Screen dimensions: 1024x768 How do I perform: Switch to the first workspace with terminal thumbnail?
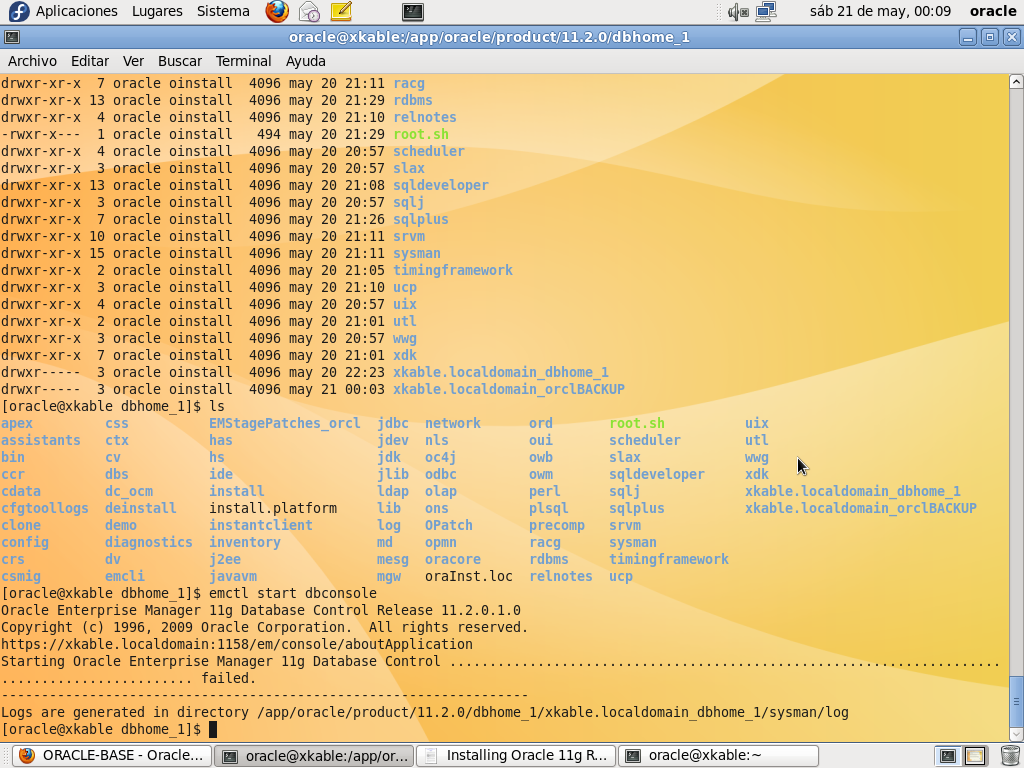[947, 756]
